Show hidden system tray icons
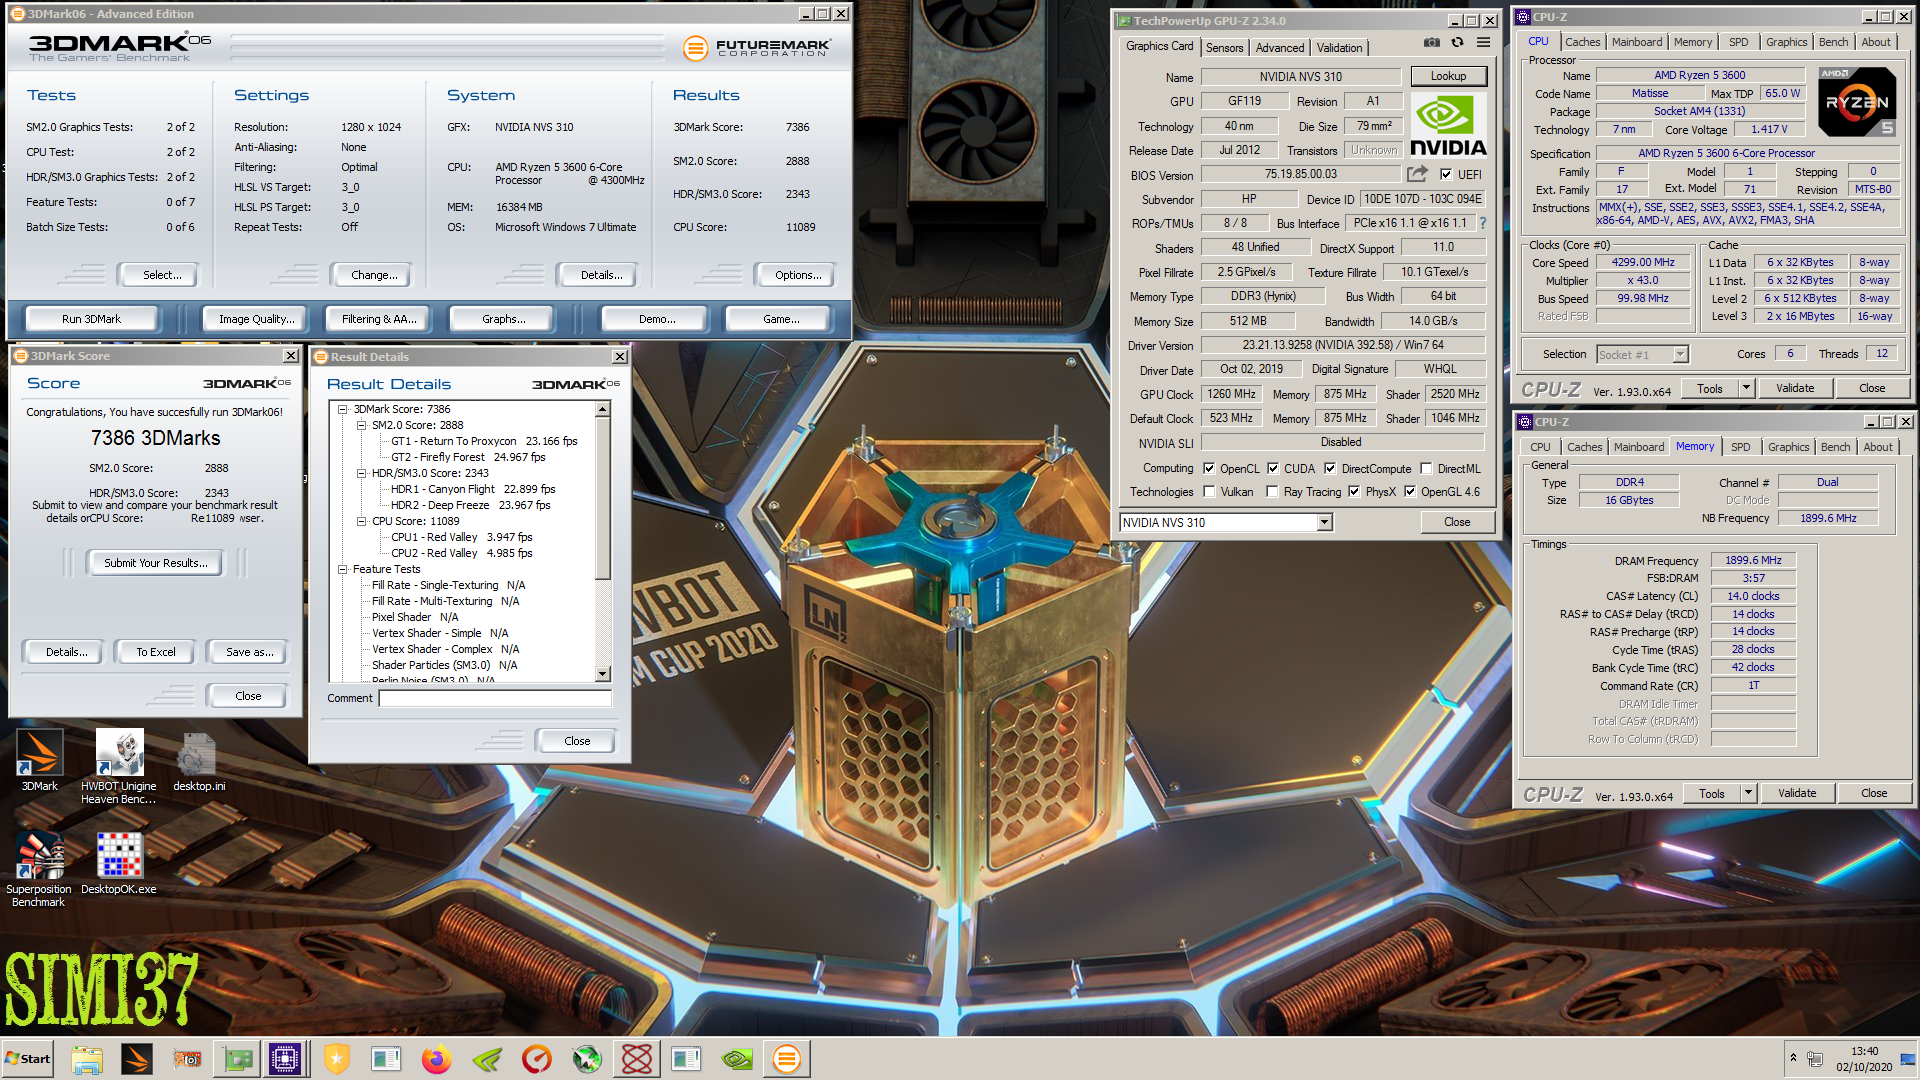The image size is (1920, 1080). 1793,1057
